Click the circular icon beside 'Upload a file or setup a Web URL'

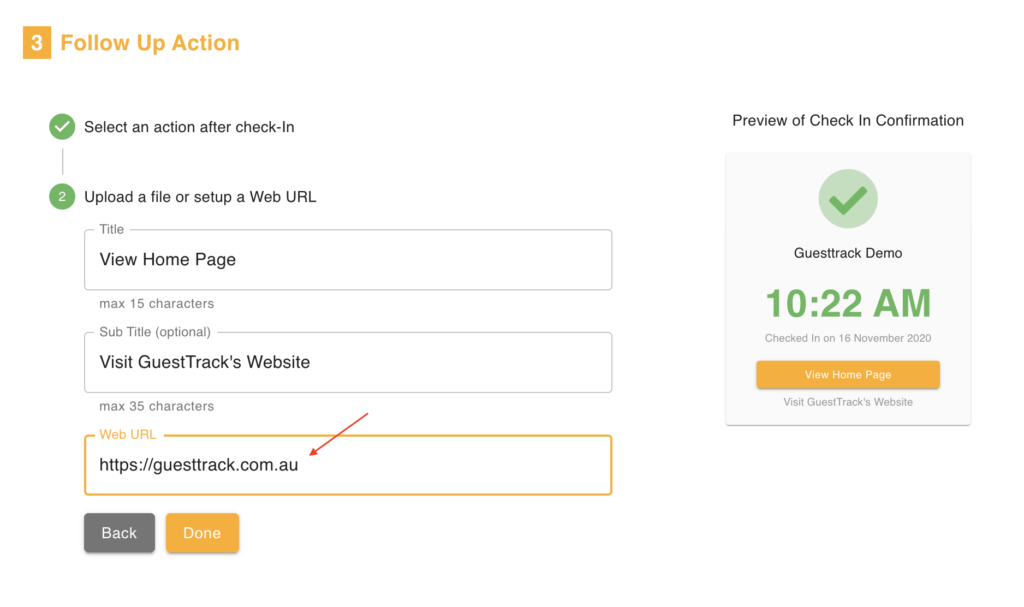61,196
